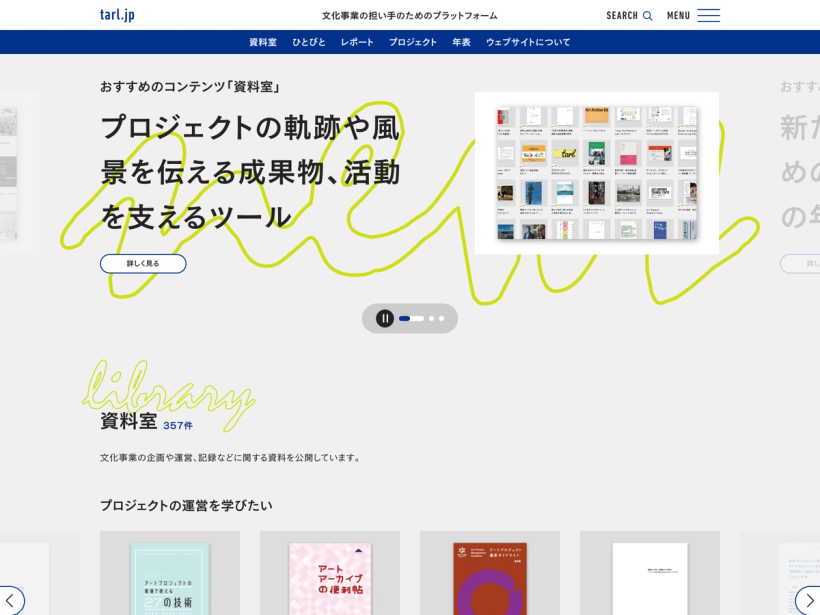Click the site tagline 文化事業の担い手のためのプラットフォーム
Viewport: 820px width, 615px height.
click(x=409, y=16)
